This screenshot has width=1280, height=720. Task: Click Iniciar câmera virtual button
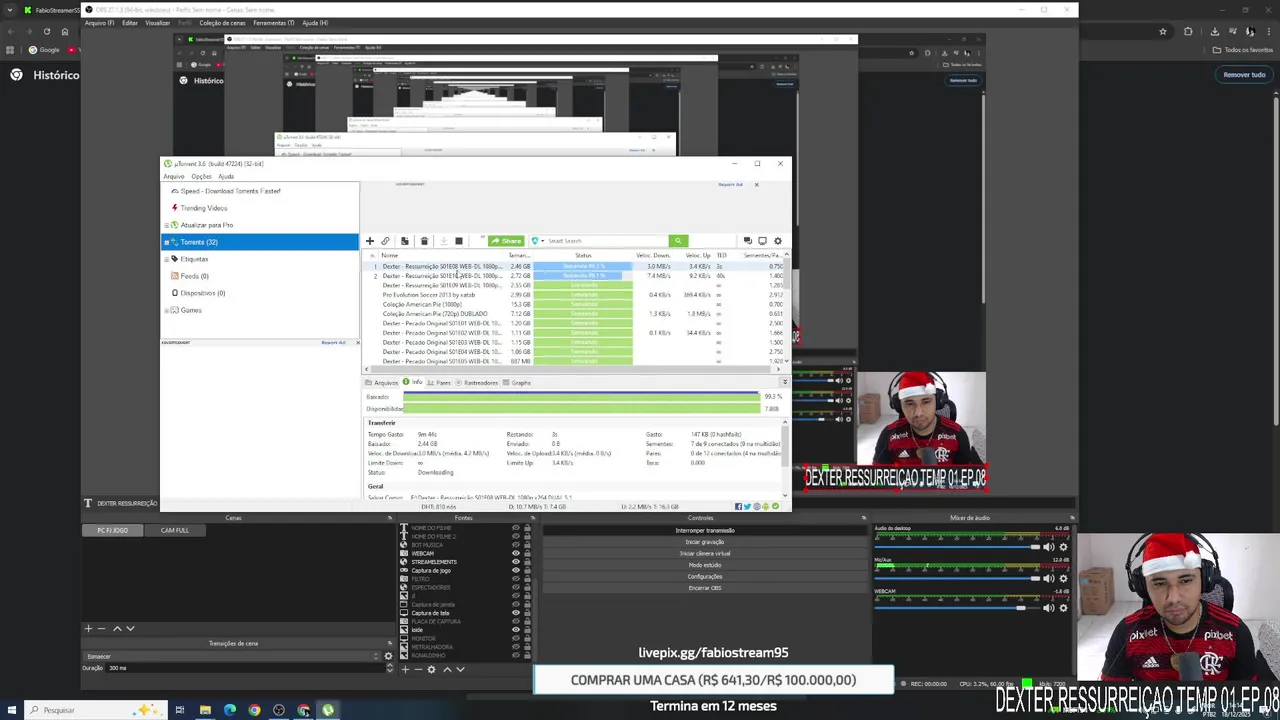click(x=705, y=553)
